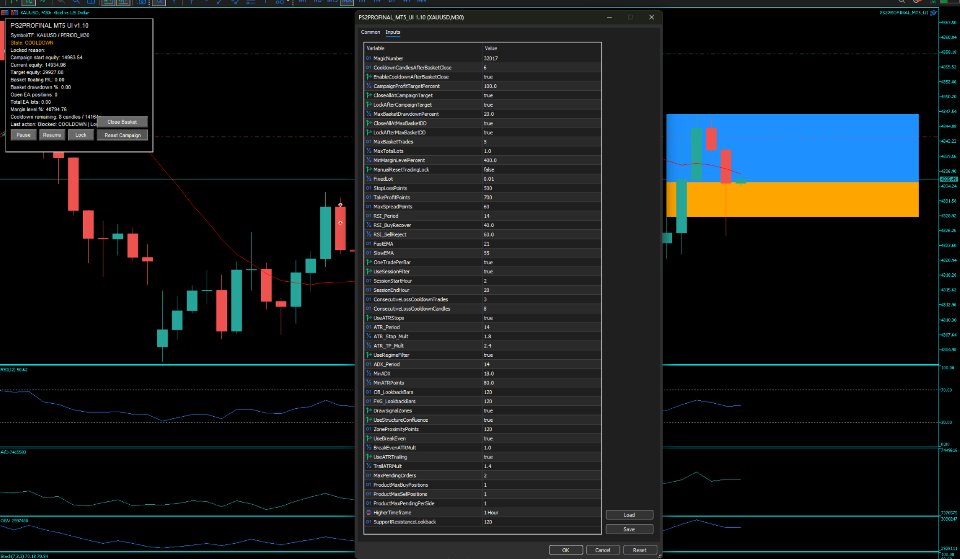Click Lock on the EA chart panel
This screenshot has width=960, height=559.
pos(81,135)
